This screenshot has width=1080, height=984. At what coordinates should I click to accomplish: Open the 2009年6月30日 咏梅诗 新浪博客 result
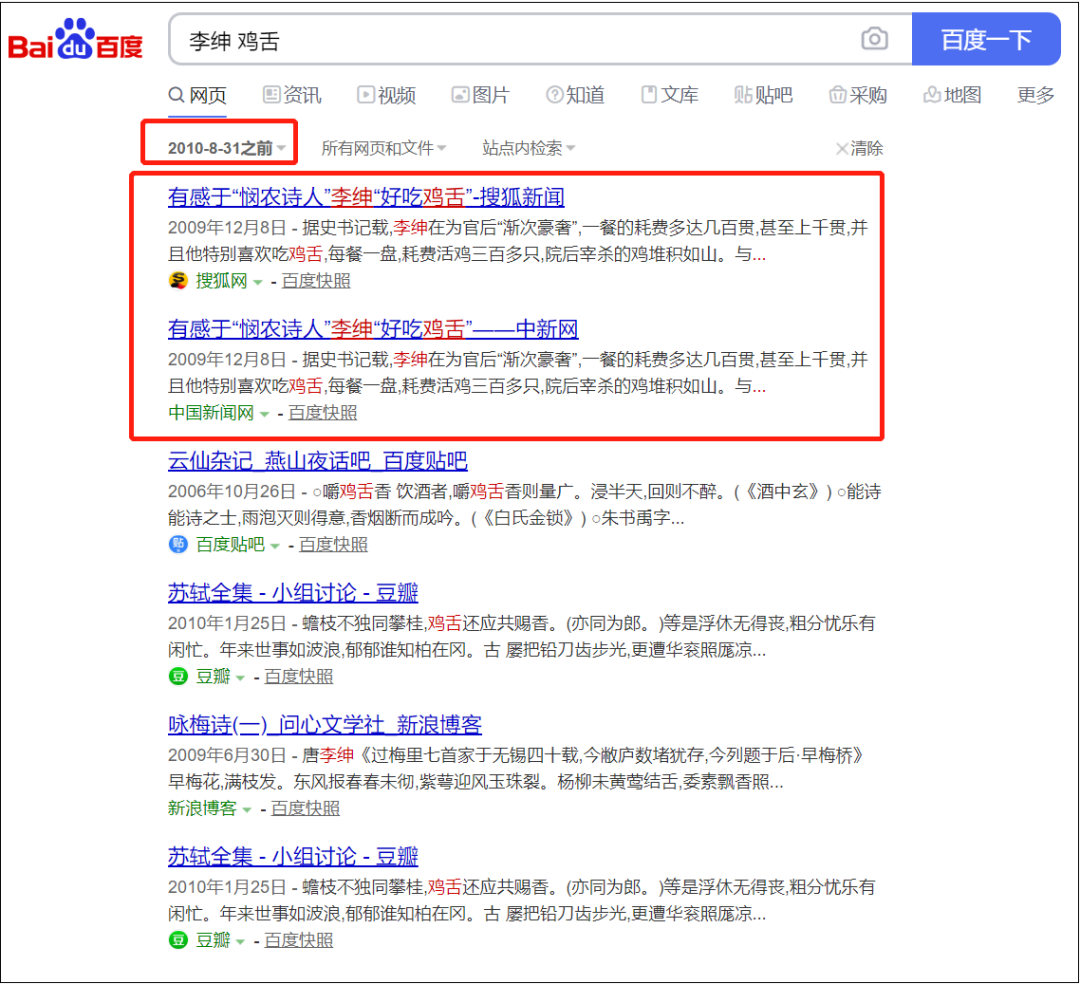click(324, 724)
